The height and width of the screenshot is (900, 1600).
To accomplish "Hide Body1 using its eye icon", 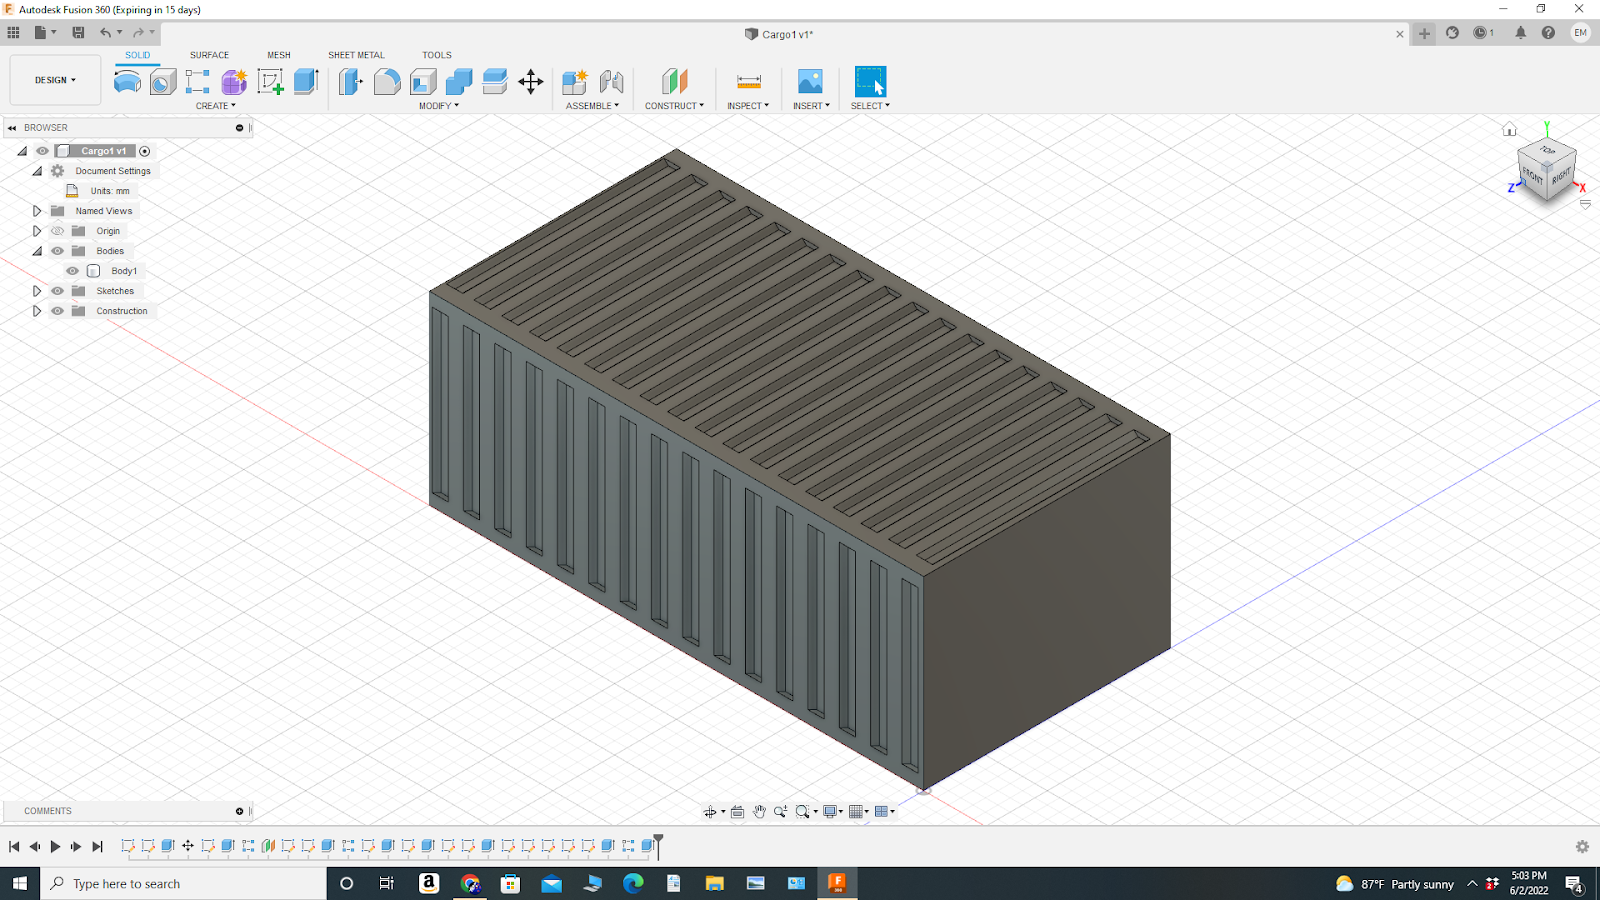I will [72, 271].
